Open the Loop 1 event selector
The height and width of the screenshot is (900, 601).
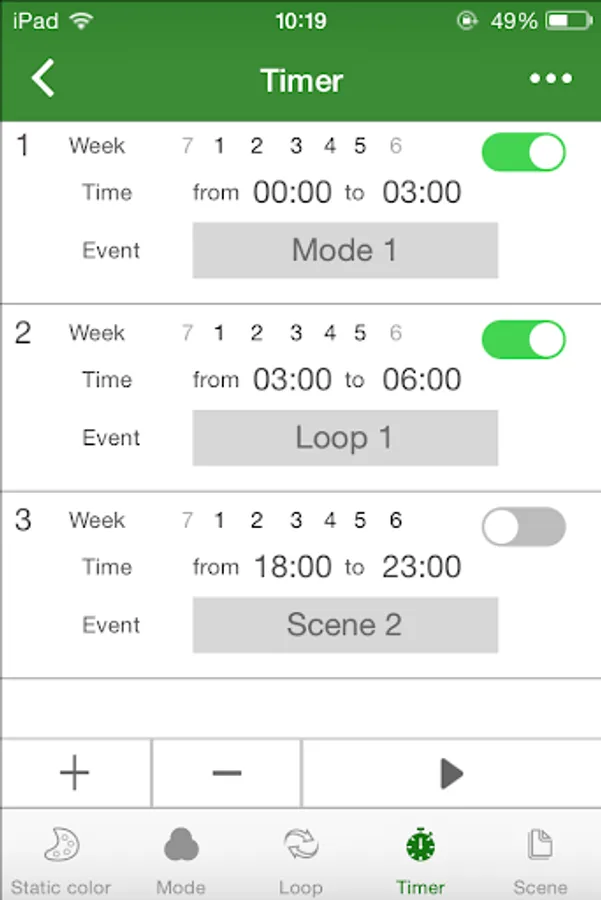(x=345, y=437)
